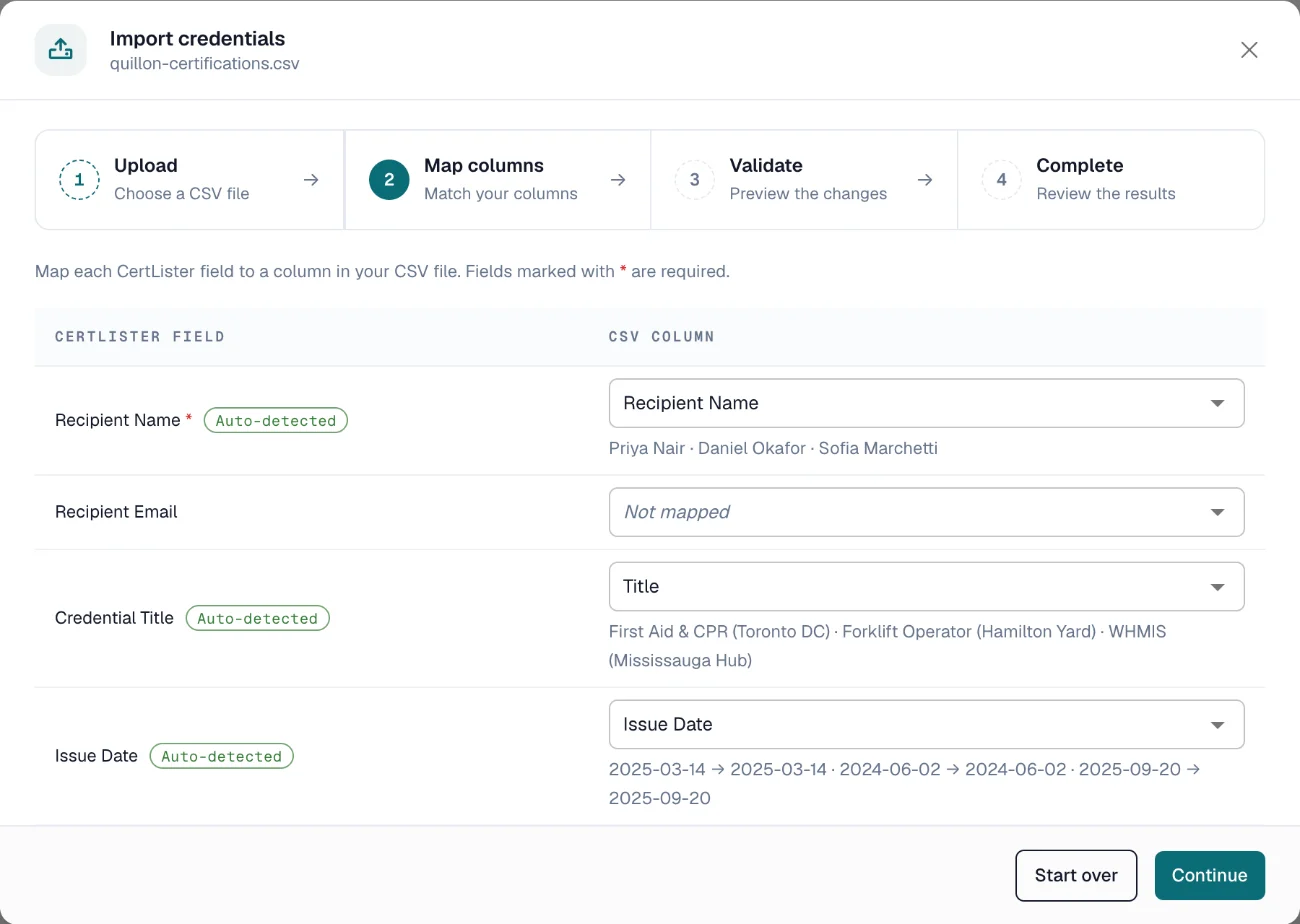Image resolution: width=1300 pixels, height=924 pixels.
Task: Click the Start over button
Action: [1076, 875]
